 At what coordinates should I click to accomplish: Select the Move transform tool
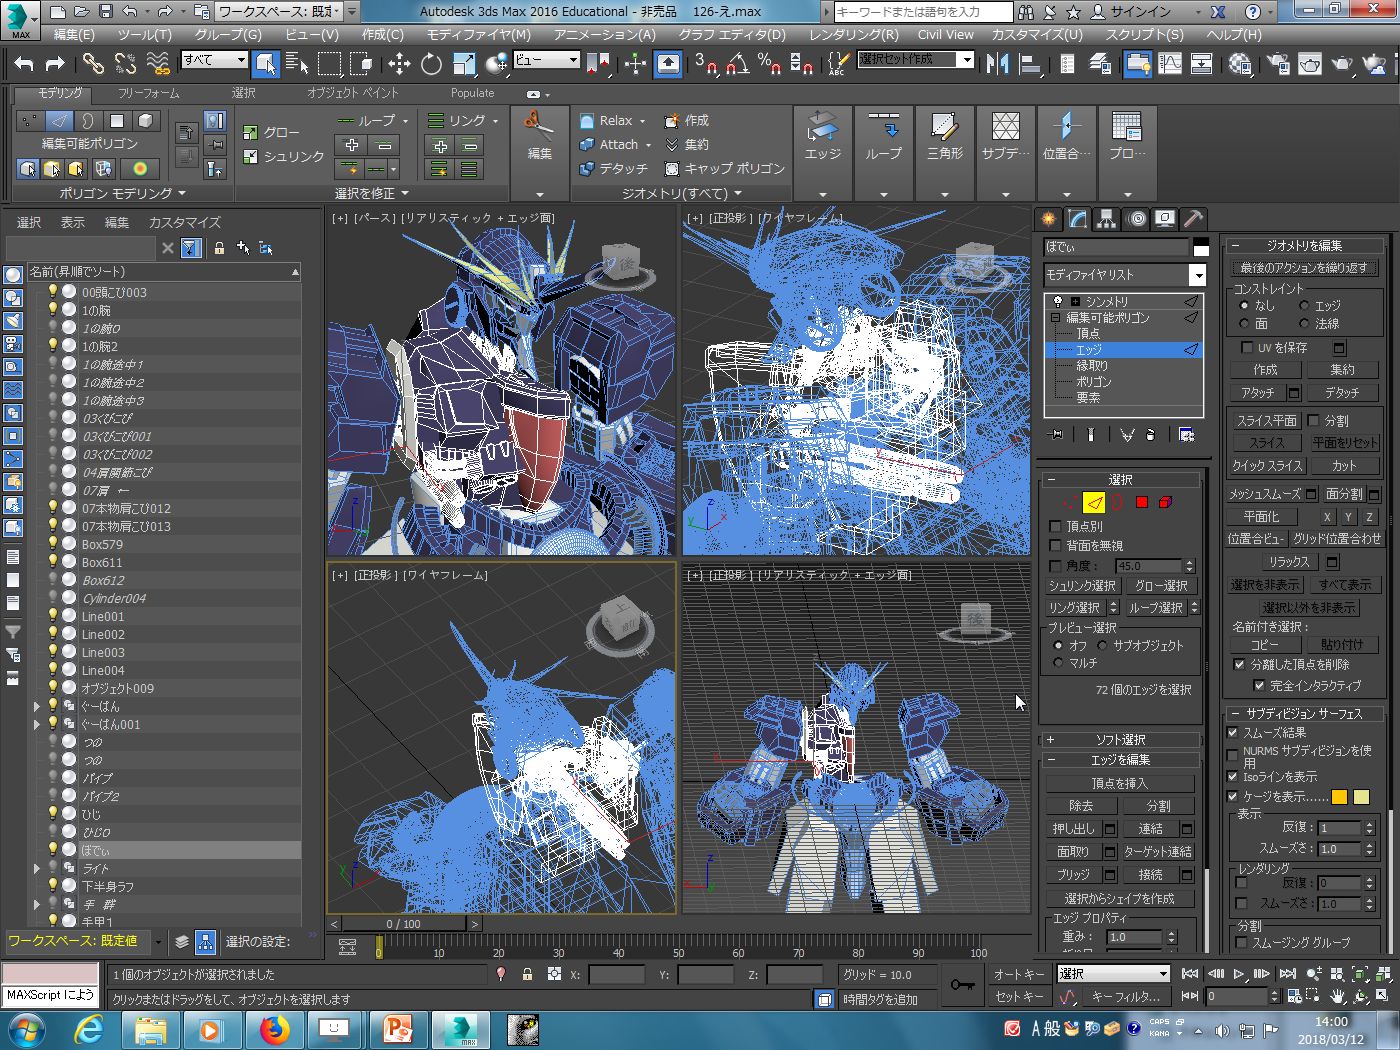pyautogui.click(x=399, y=64)
